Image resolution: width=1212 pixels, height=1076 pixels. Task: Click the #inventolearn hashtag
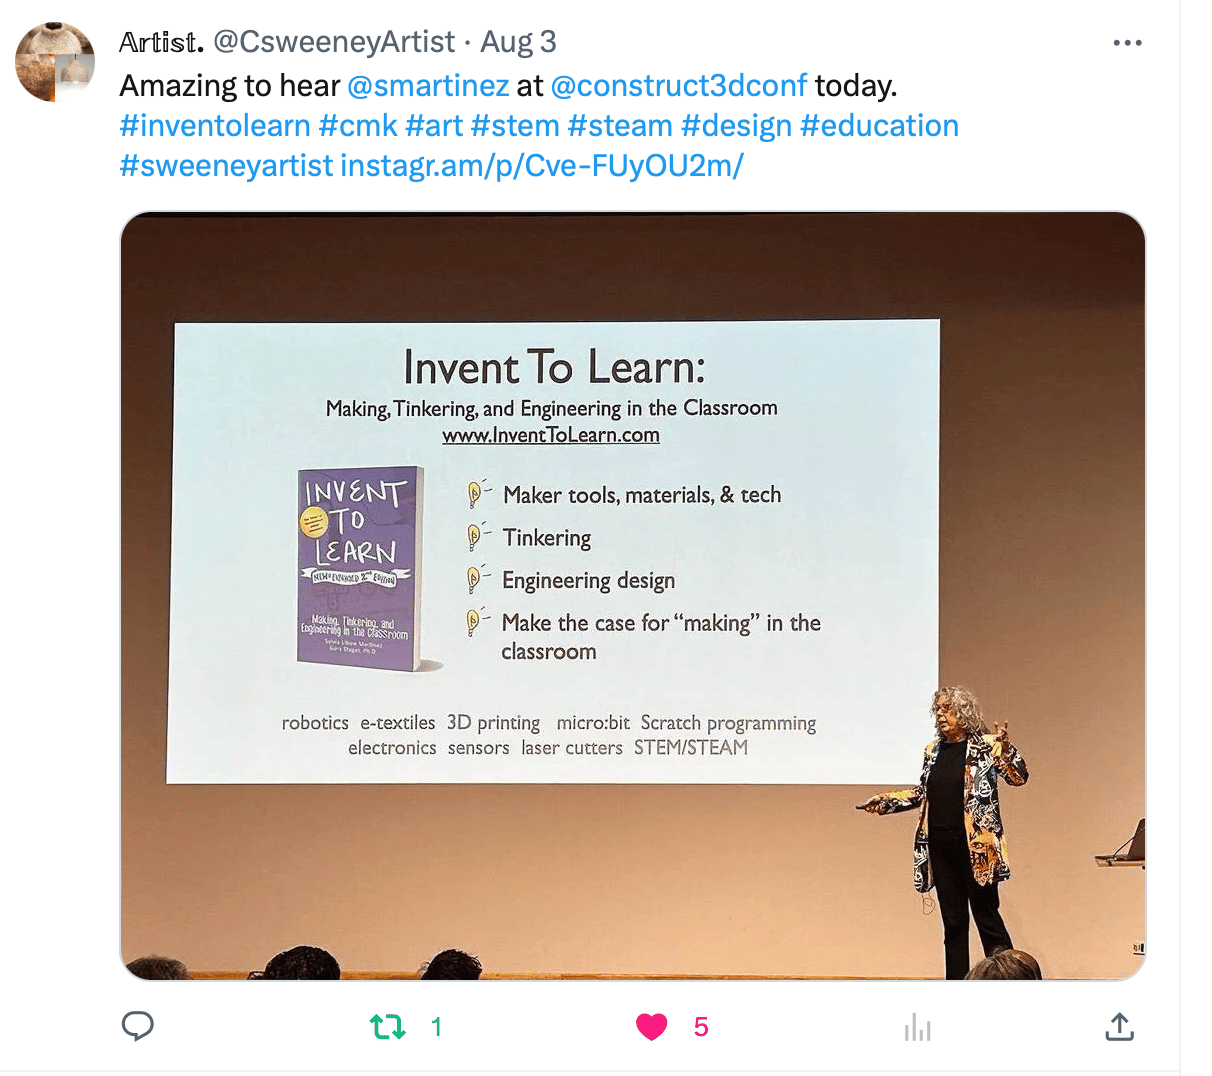click(x=215, y=126)
